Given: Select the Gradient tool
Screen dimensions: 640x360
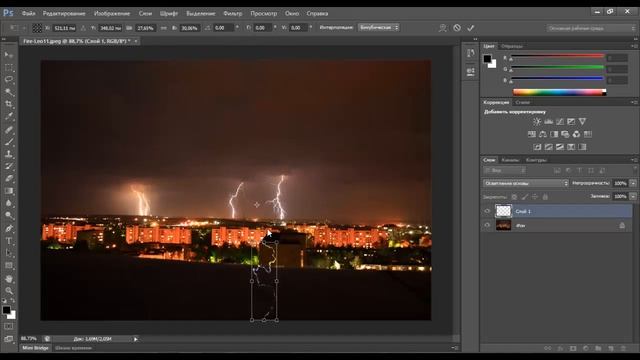Looking at the screenshot, I should pos(9,191).
